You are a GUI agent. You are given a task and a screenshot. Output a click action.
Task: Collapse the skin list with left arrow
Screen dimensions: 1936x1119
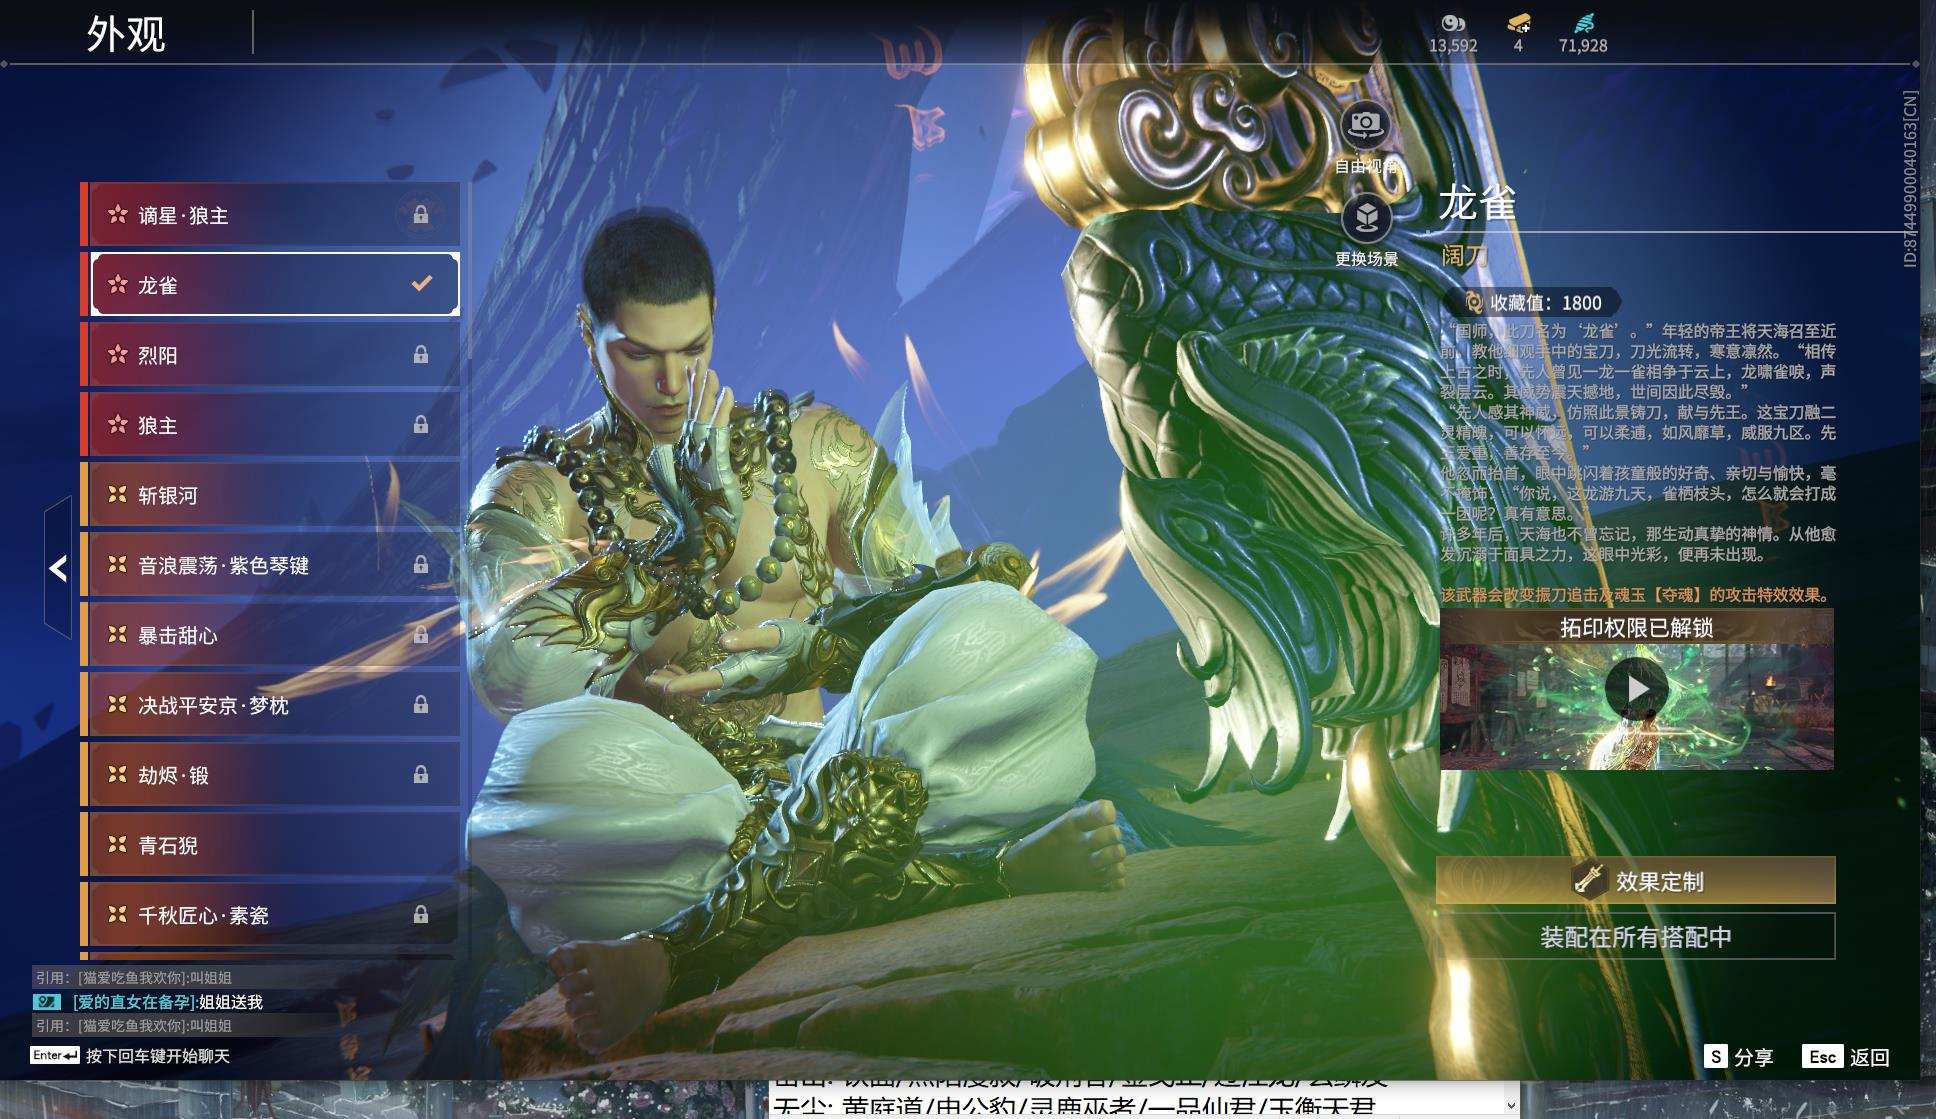point(58,568)
